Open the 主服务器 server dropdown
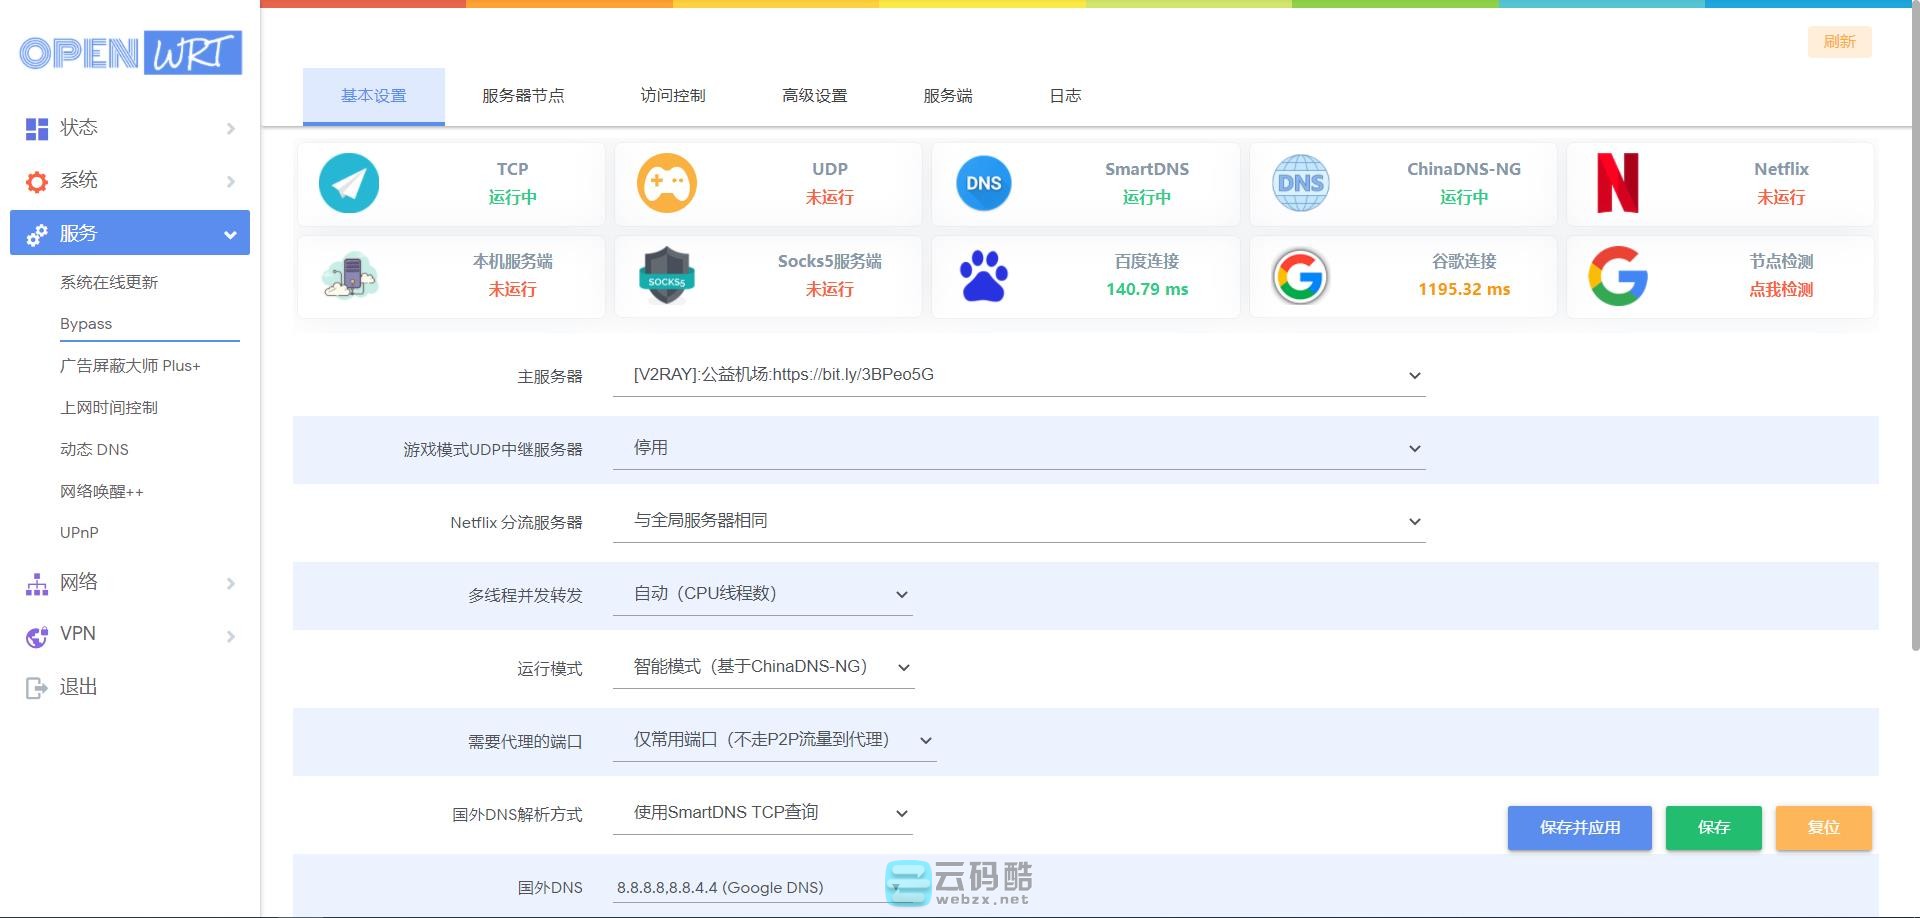 [x=1018, y=375]
